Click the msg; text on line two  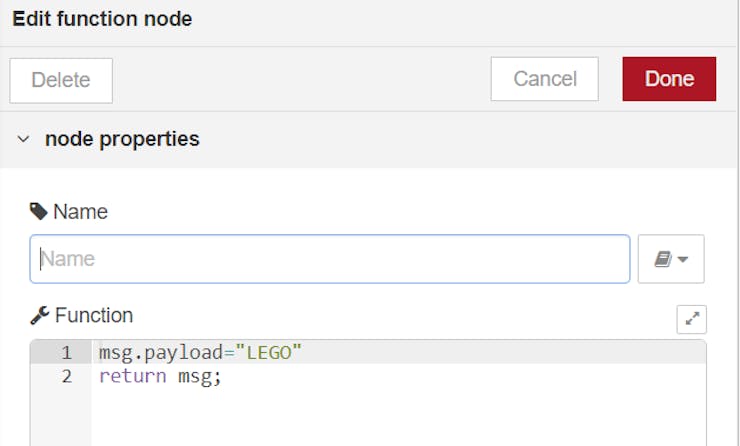point(199,377)
